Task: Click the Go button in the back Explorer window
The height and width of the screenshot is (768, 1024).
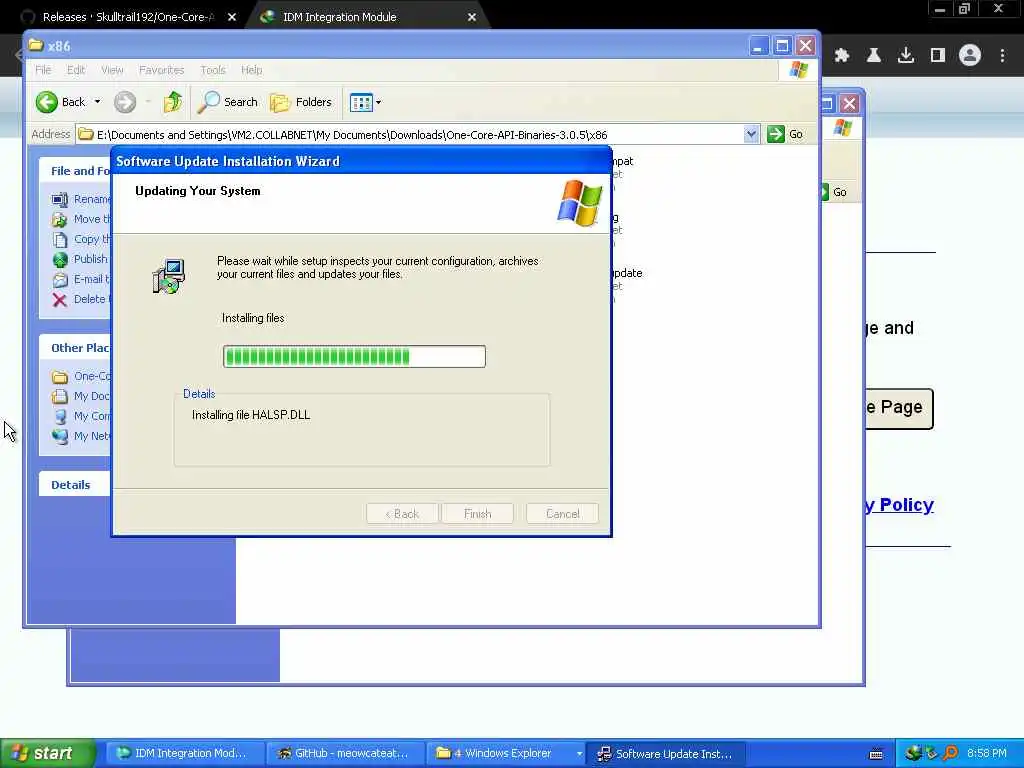Action: point(835,192)
